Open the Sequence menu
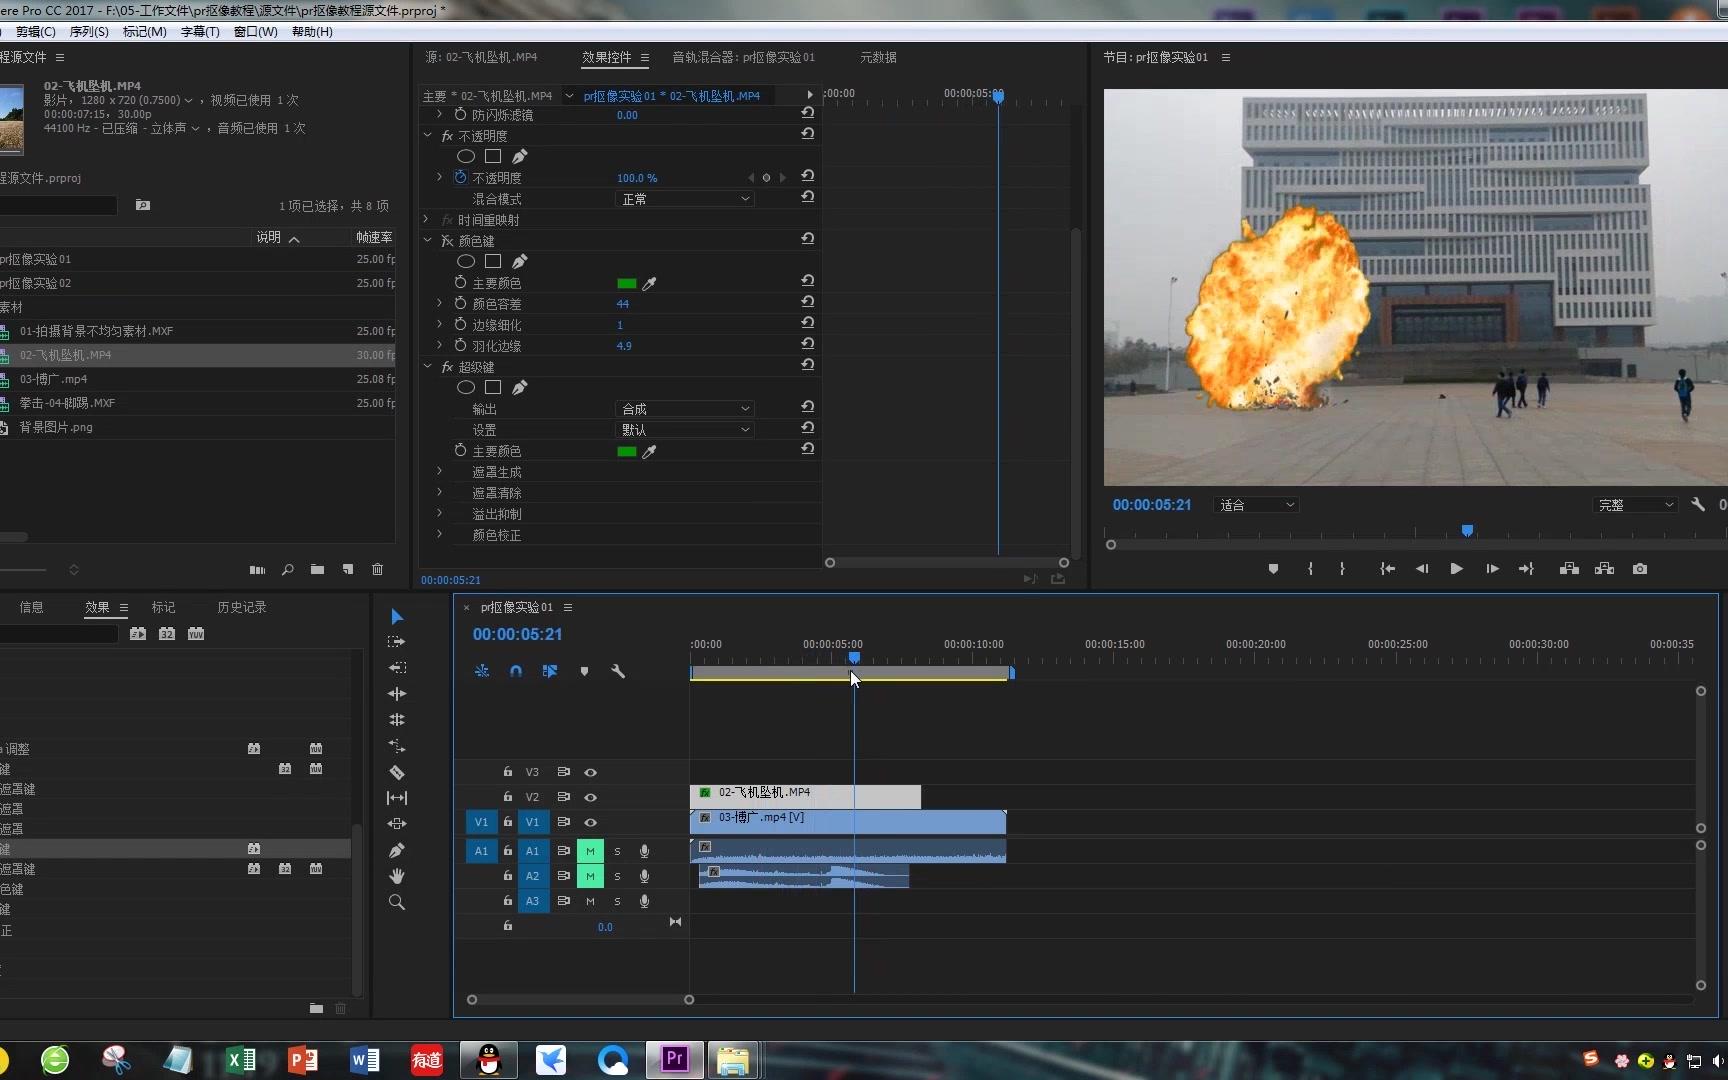 pyautogui.click(x=89, y=32)
